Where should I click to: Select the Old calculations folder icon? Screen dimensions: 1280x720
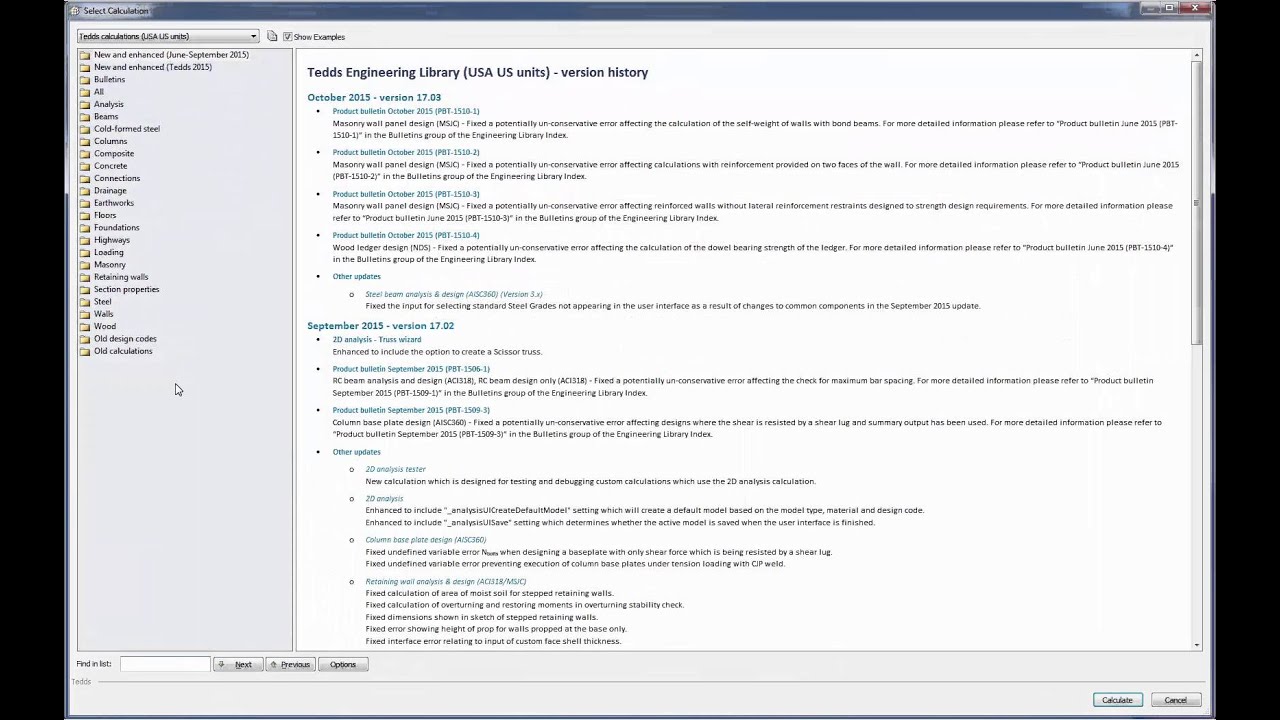(85, 351)
